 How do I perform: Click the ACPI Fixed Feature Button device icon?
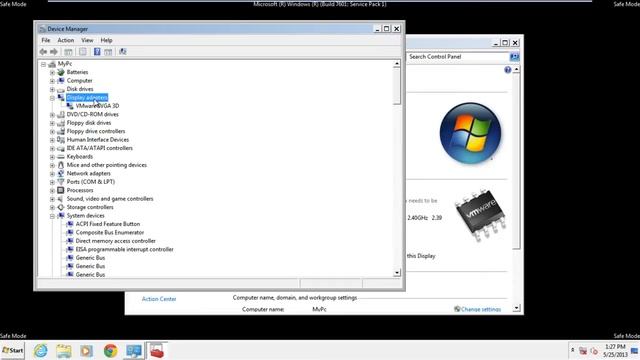70,224
